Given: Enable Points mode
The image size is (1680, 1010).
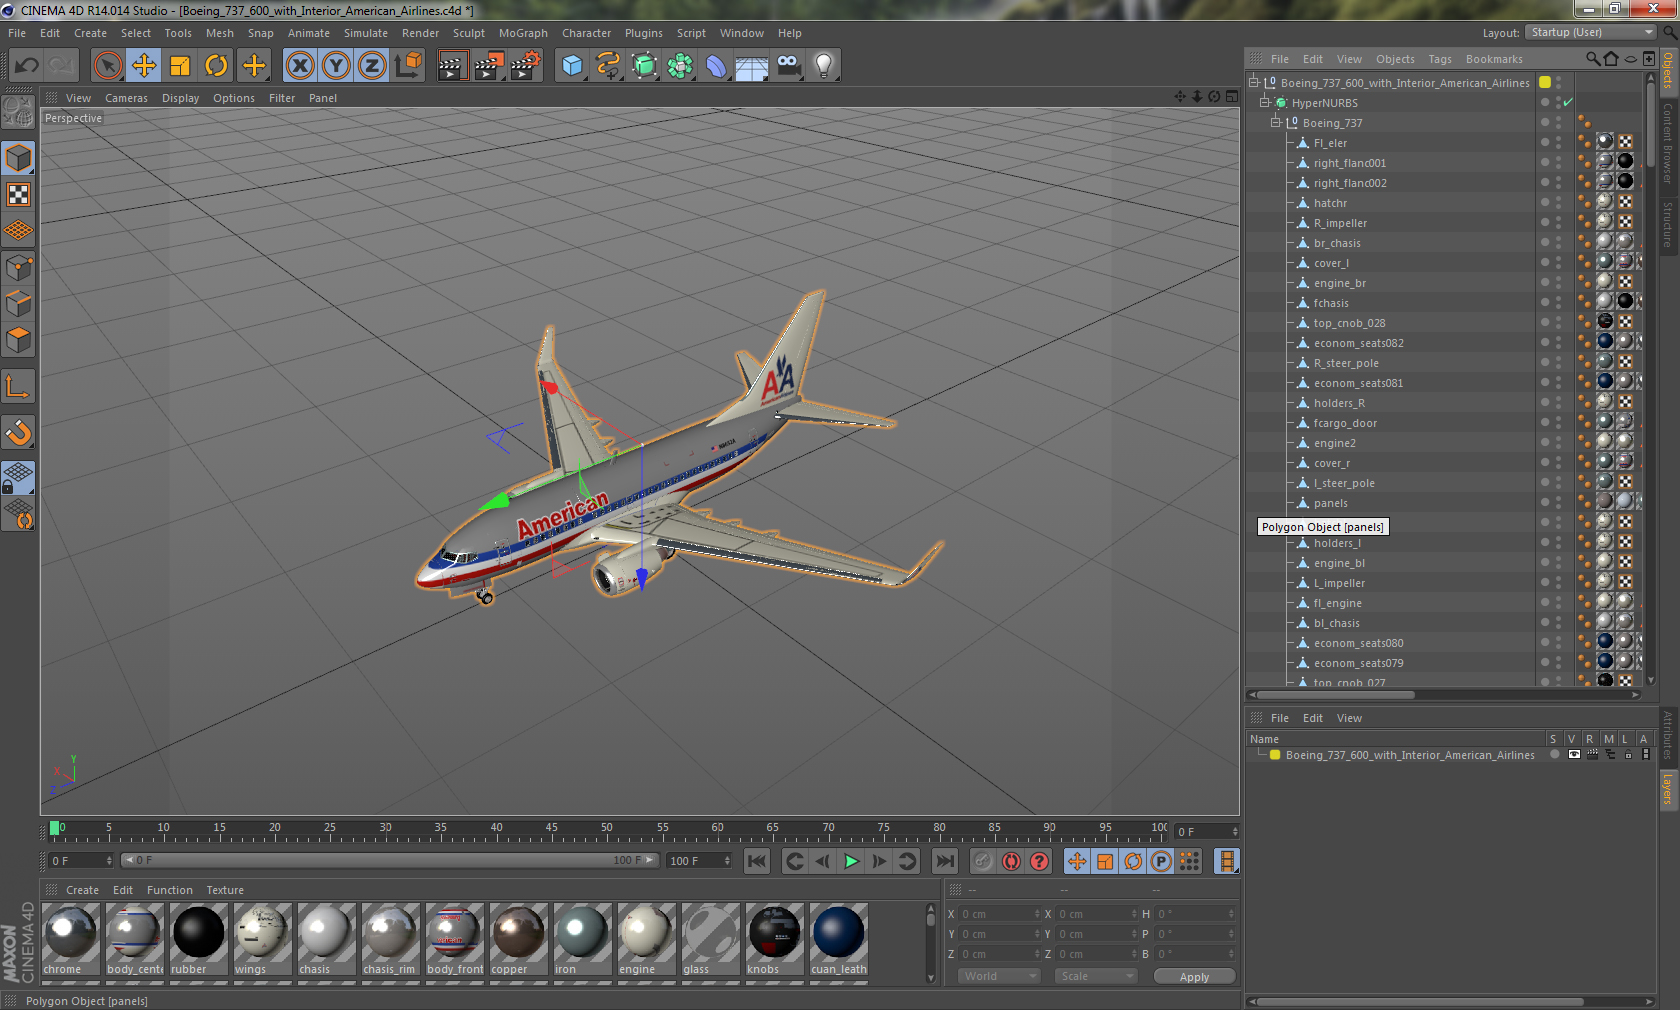Looking at the screenshot, I should point(19,268).
